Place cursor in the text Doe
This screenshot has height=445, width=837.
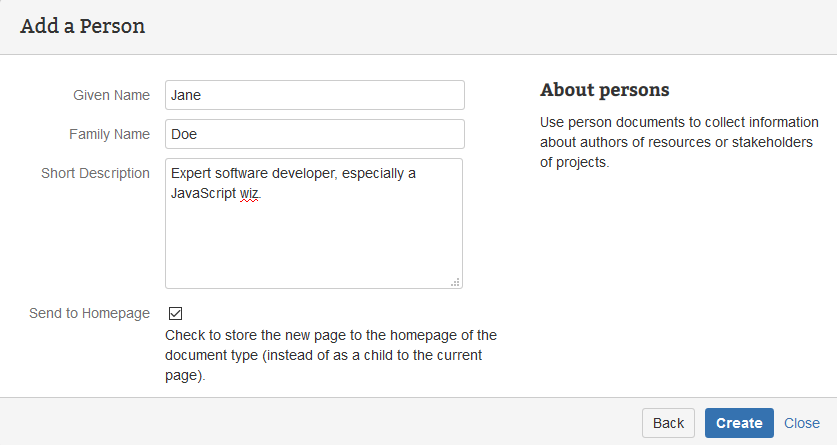point(184,134)
